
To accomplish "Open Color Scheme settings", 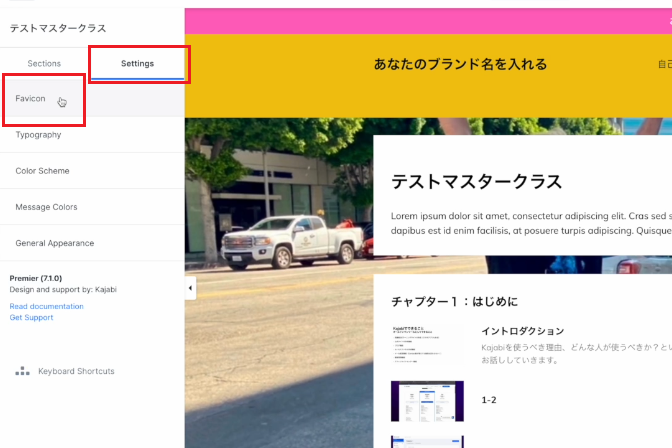I will pos(92,171).
